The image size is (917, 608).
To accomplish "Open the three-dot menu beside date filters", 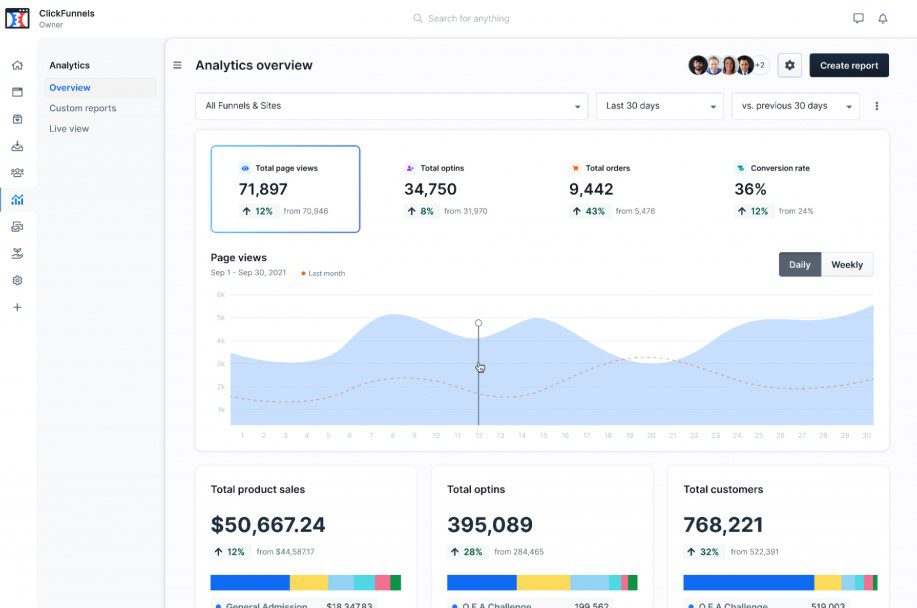I will point(877,105).
